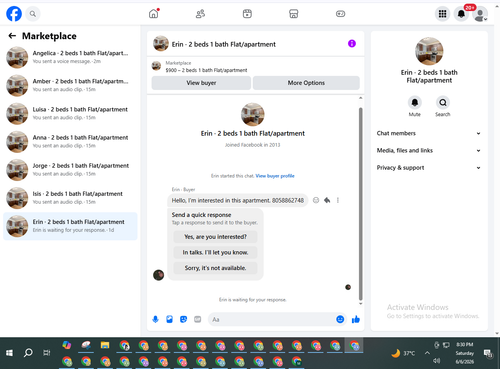Open the Video (Watch) tab icon
The height and width of the screenshot is (369, 500).
(x=247, y=14)
